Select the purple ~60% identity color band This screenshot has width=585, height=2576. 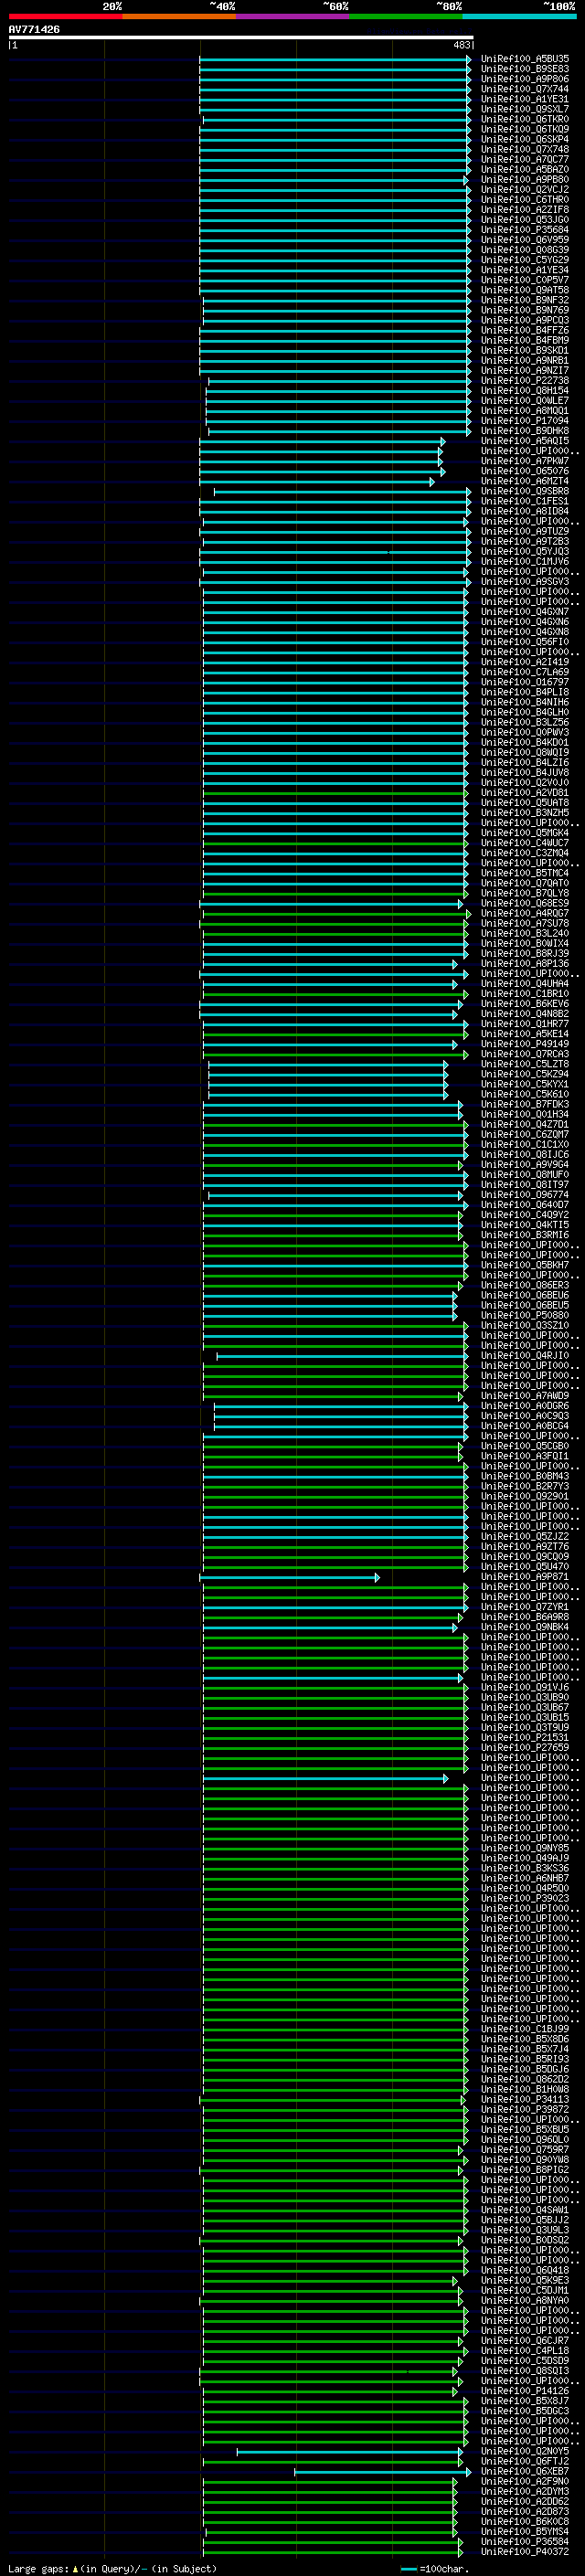click(293, 17)
